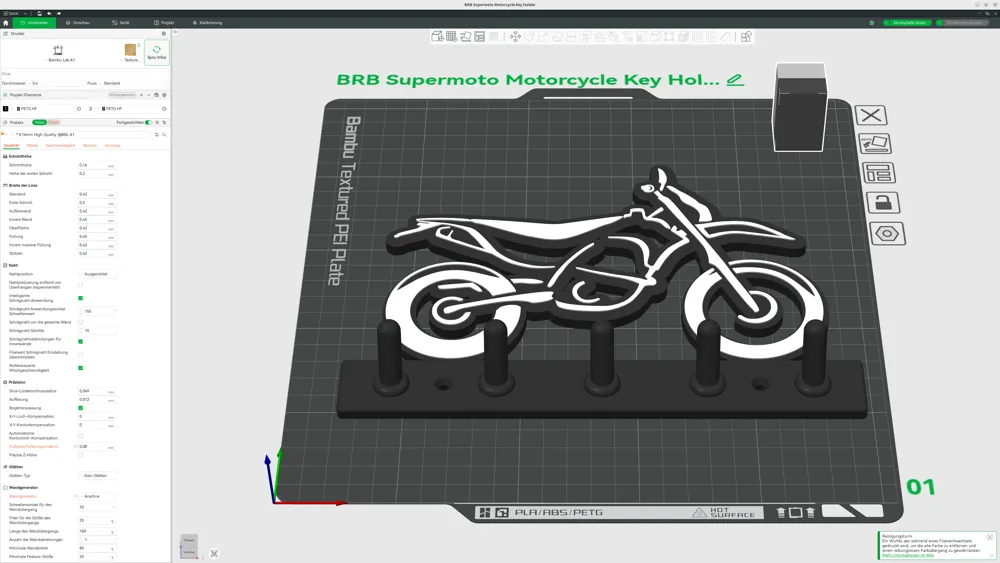Open the Stärke settings tab

coord(32,145)
